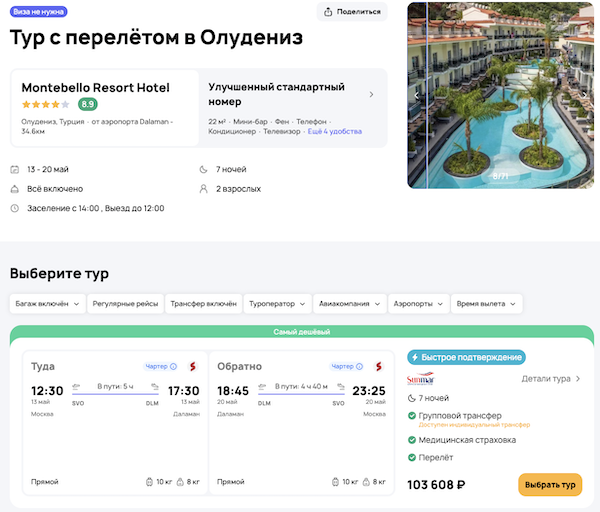Toggle the Трансфер включён filter
The height and width of the screenshot is (512, 600).
(203, 303)
